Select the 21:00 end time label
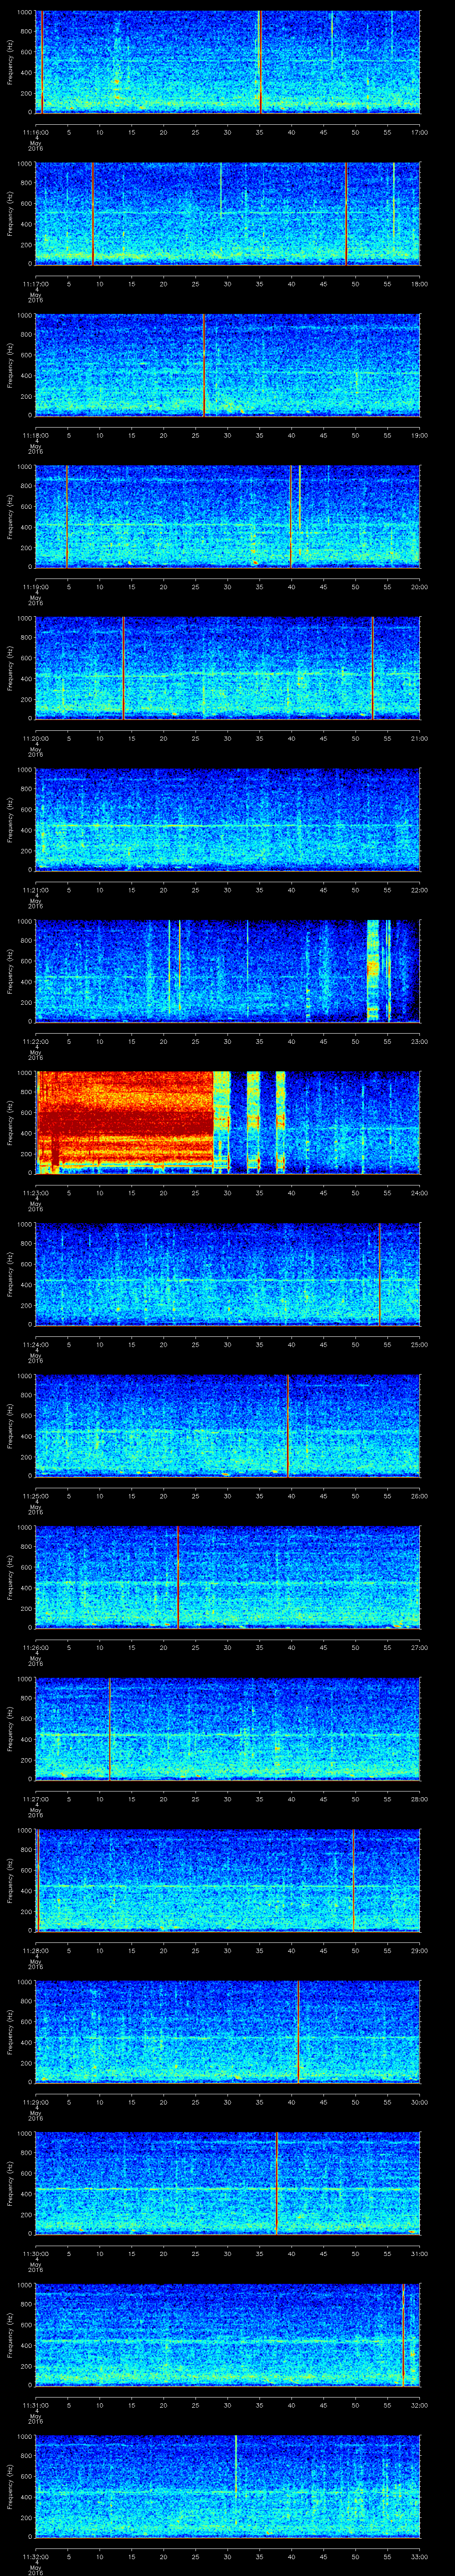The width and height of the screenshot is (455, 2576). pos(419,738)
